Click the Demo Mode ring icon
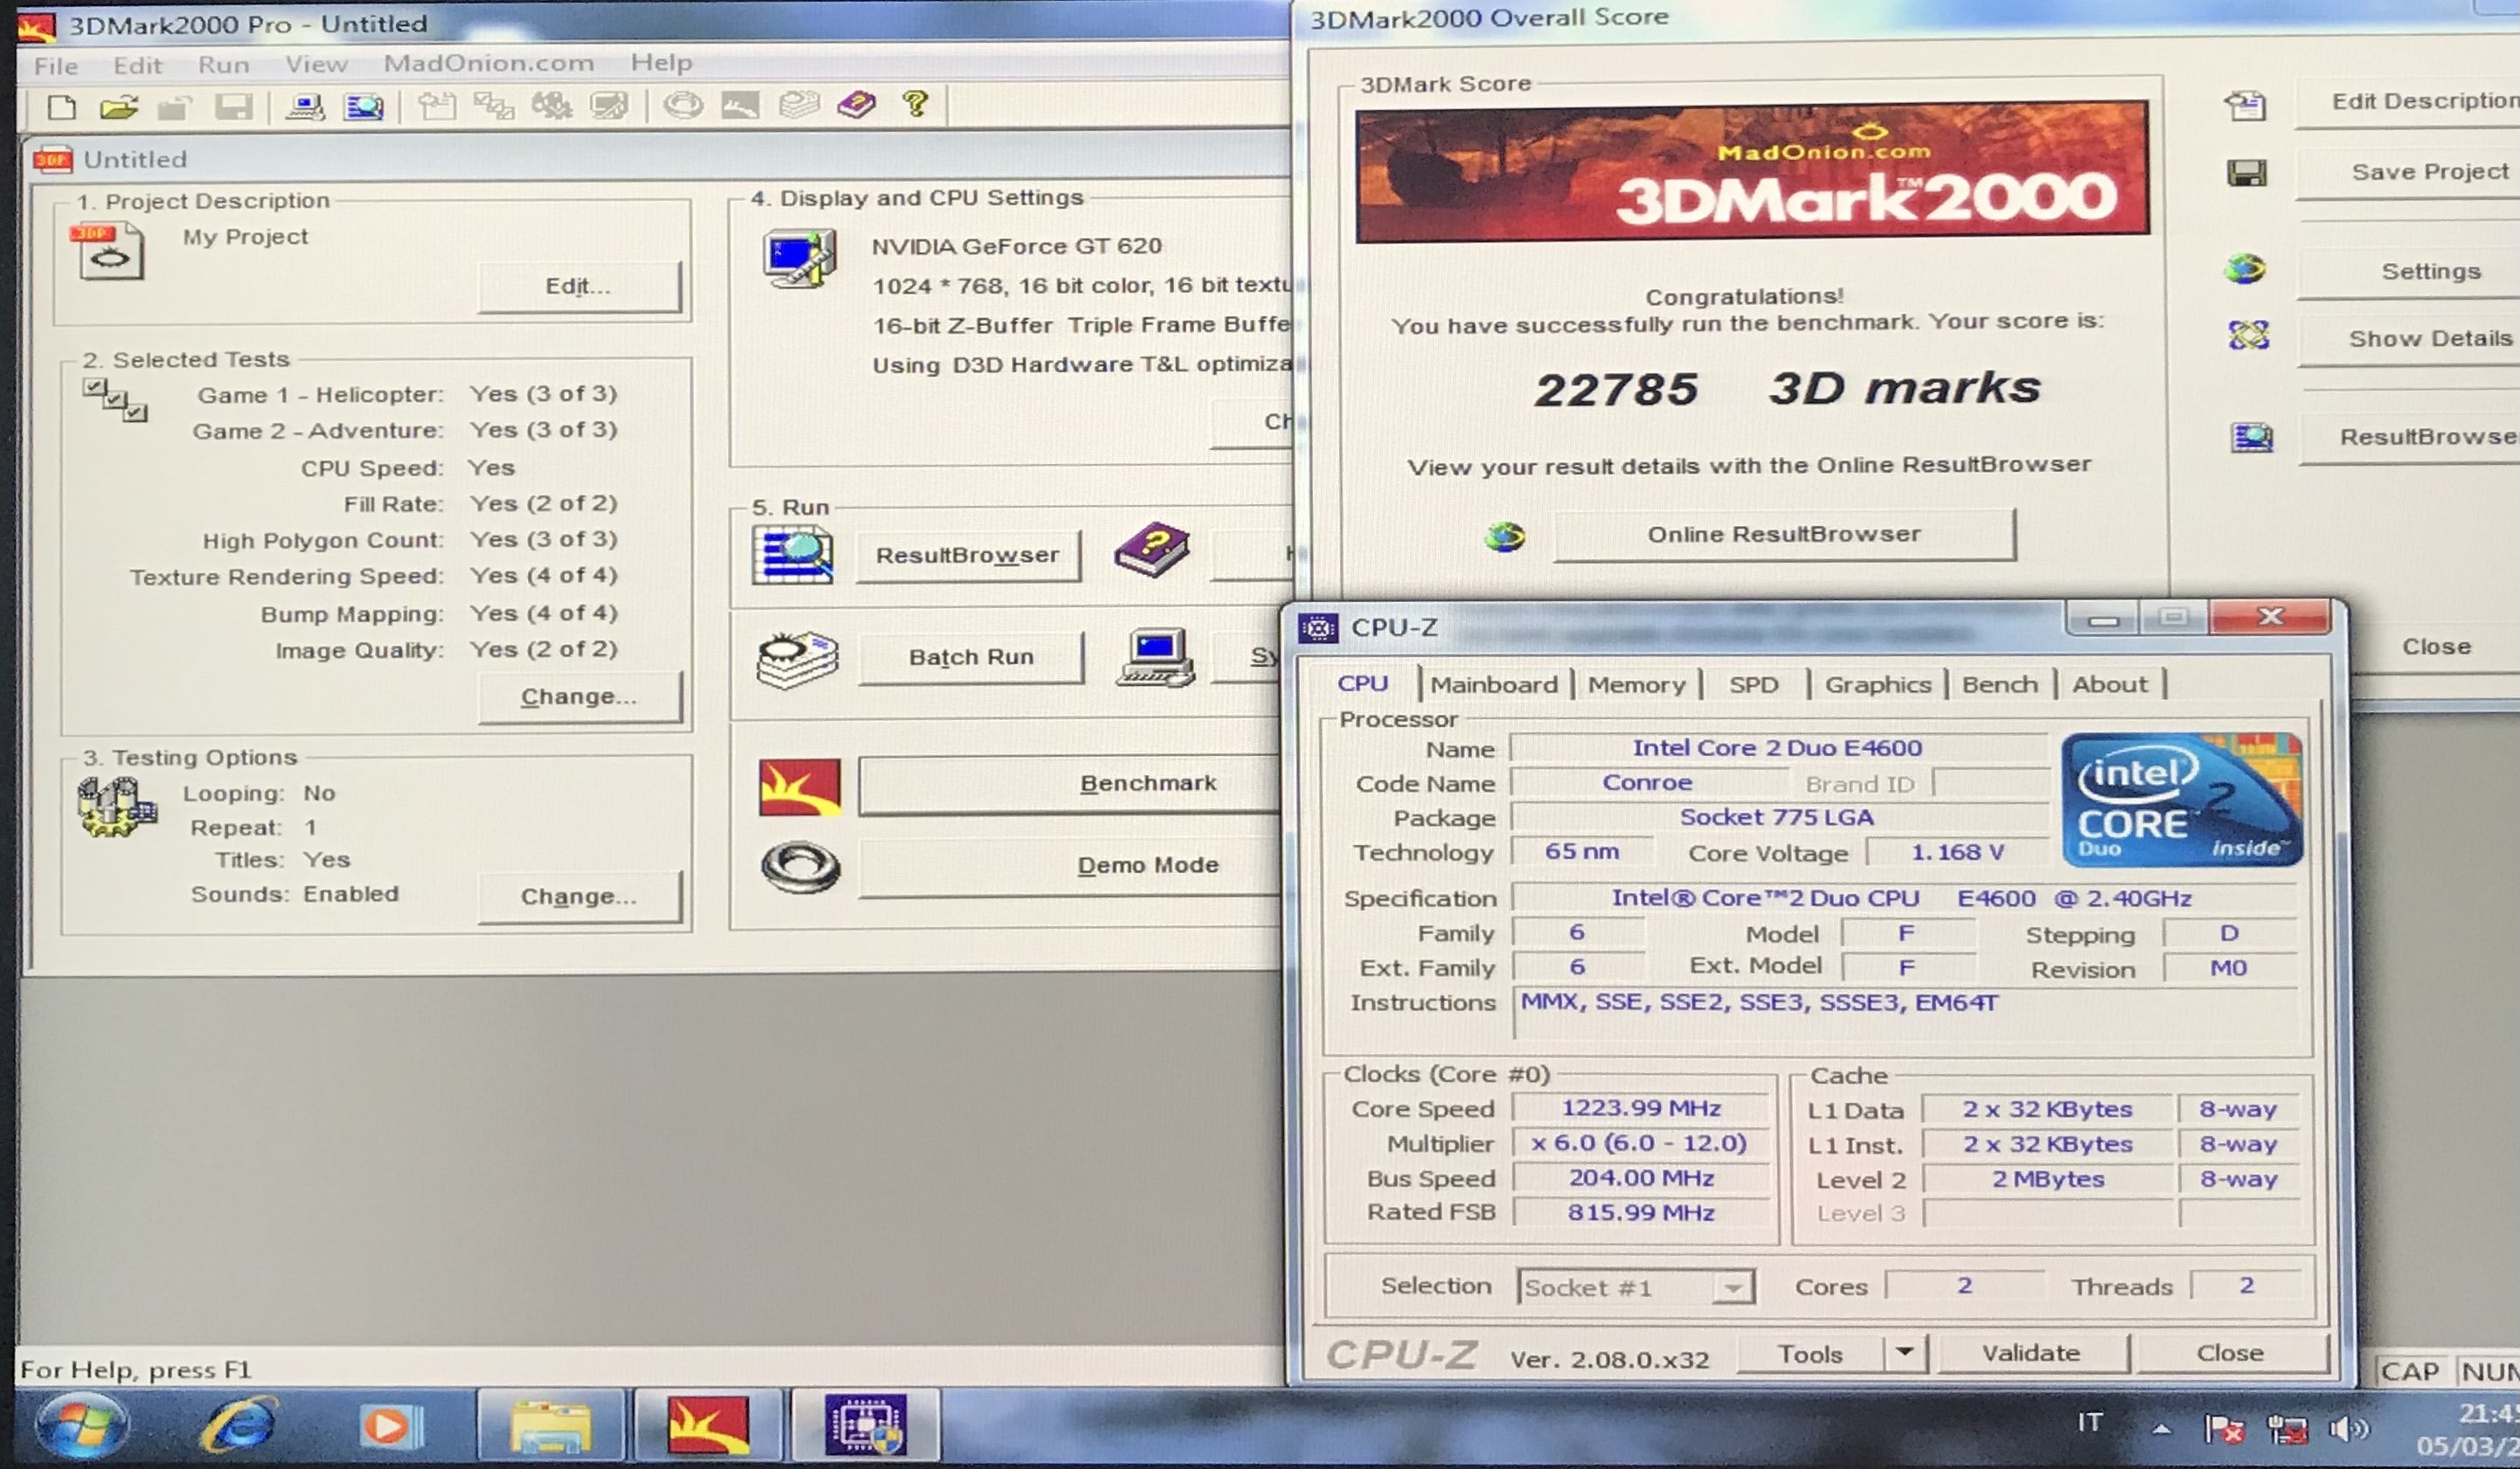 tap(800, 866)
